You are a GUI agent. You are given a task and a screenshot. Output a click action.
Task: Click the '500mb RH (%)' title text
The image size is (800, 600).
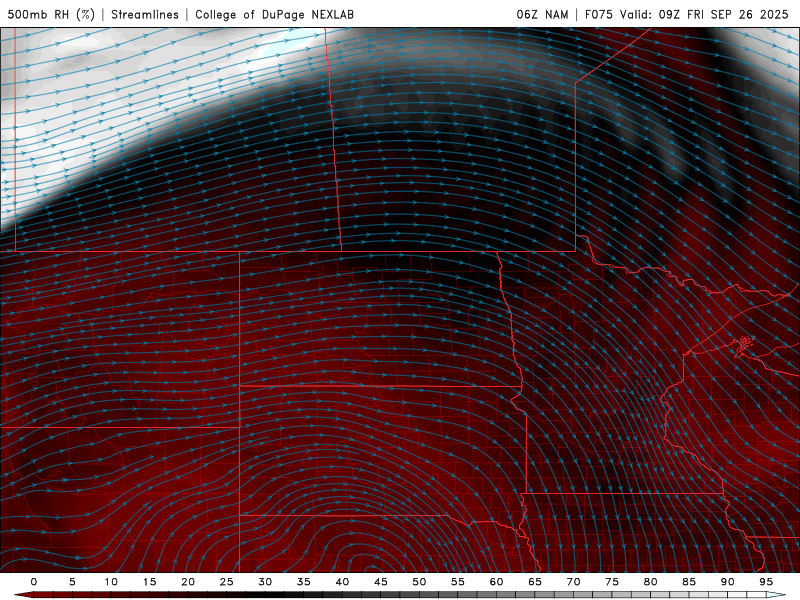pos(51,14)
